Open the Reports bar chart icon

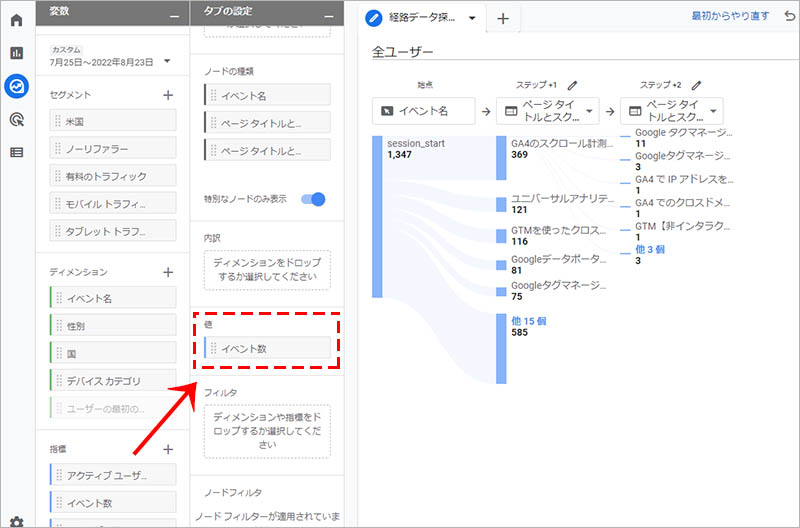(16, 53)
